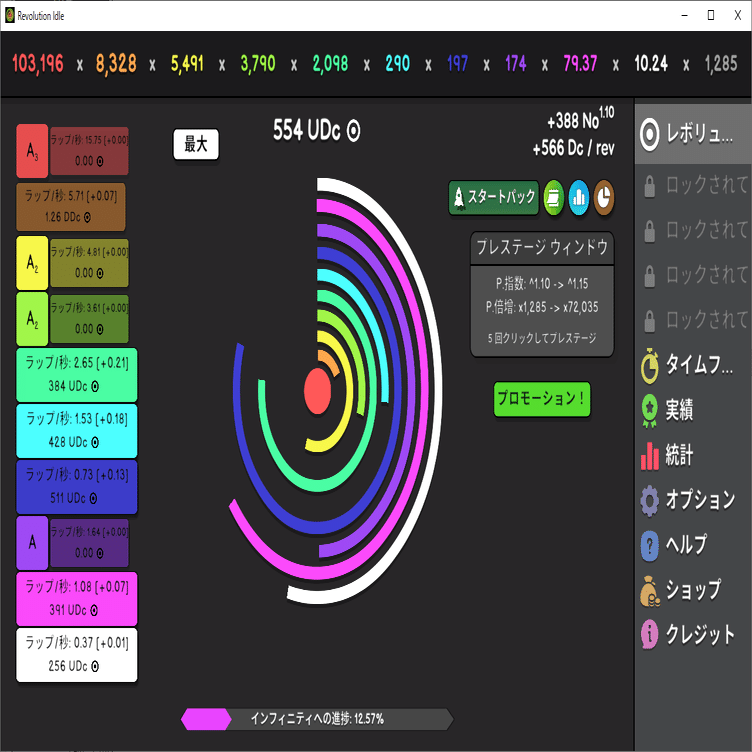
Task: Buy cyan upgrade costing 428 UDc
Action: [77, 431]
